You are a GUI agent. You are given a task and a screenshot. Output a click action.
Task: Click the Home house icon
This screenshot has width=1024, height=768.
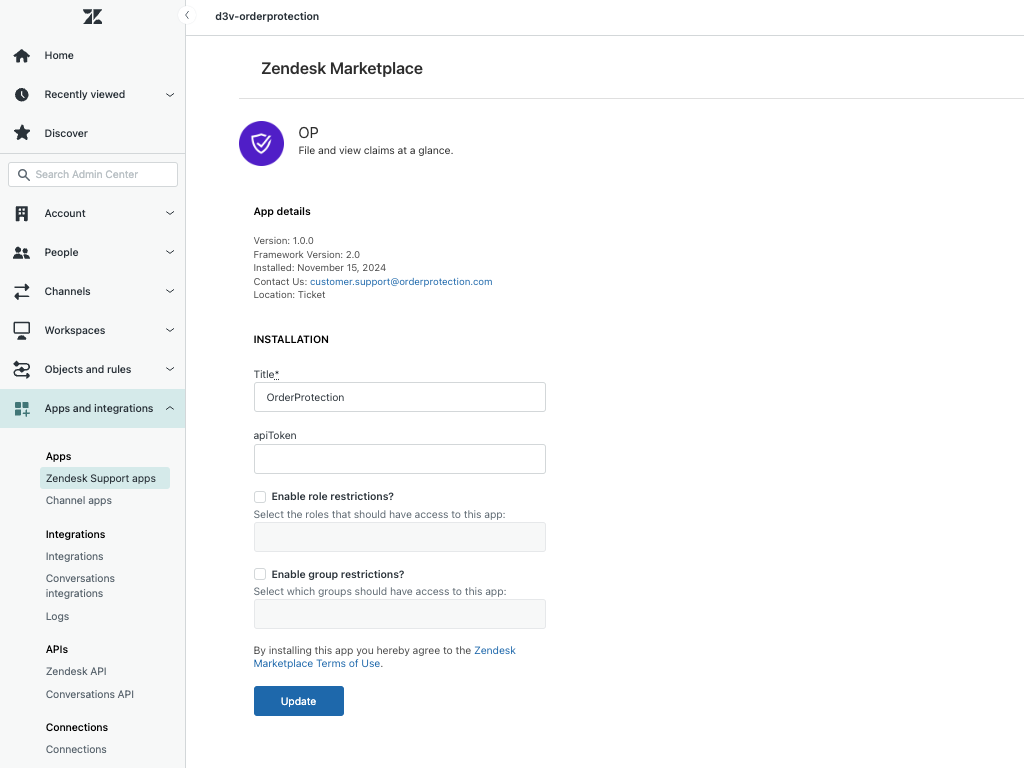coord(22,56)
